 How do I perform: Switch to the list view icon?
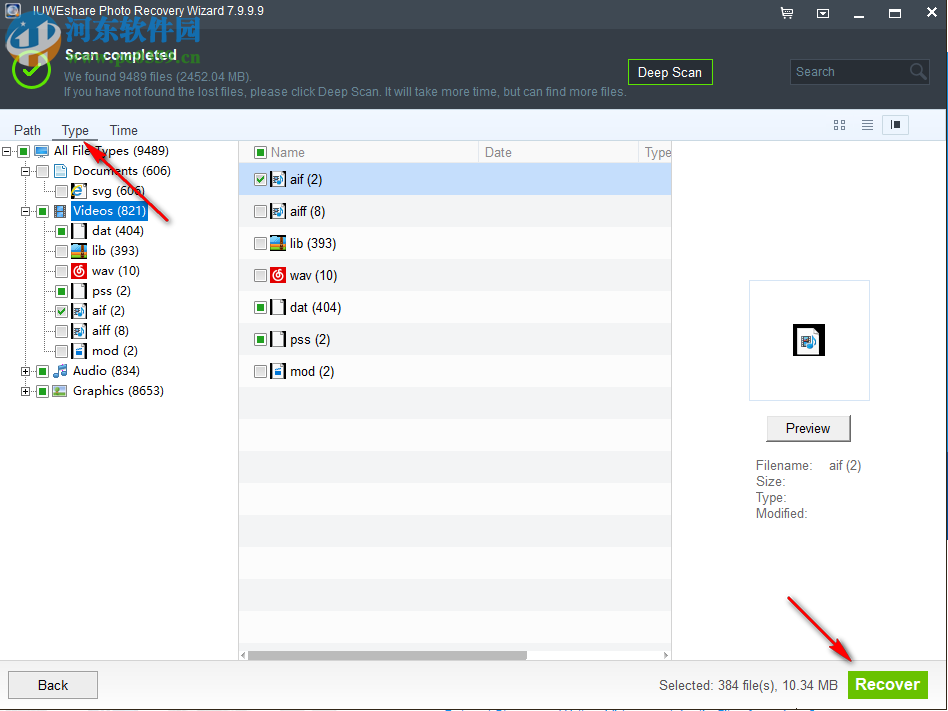tap(866, 125)
